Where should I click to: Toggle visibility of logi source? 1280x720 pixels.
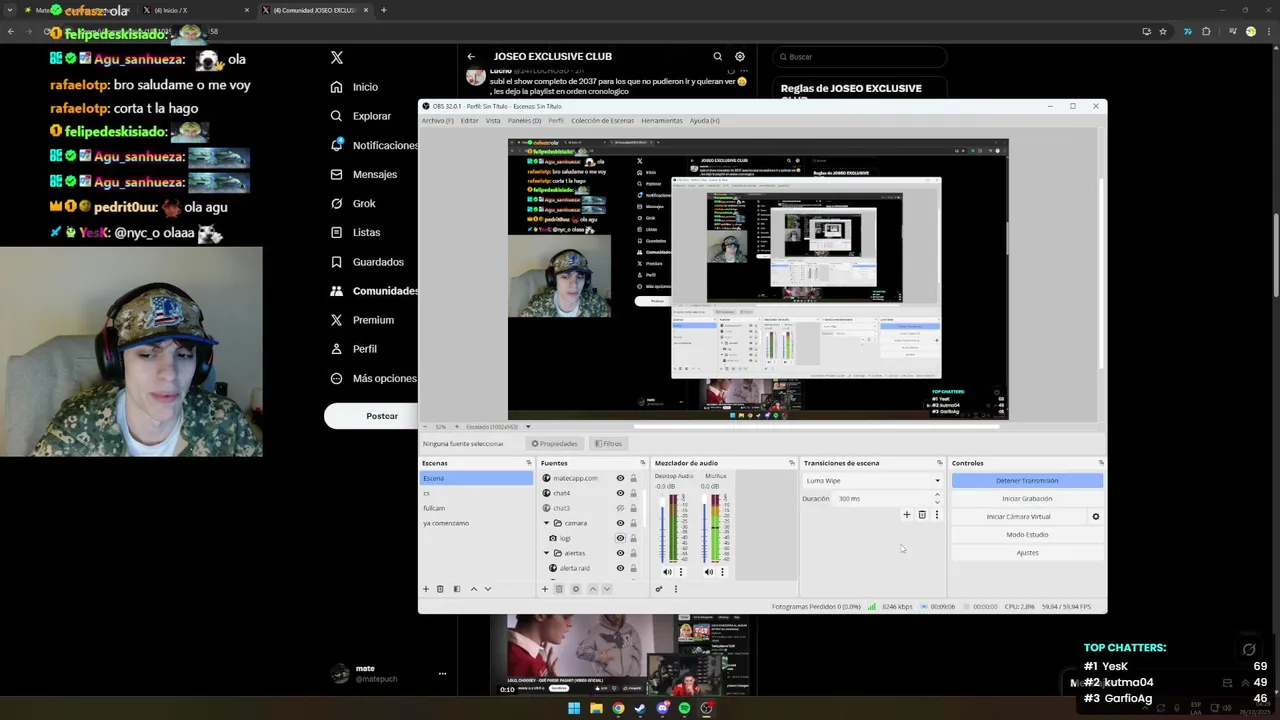pos(620,538)
